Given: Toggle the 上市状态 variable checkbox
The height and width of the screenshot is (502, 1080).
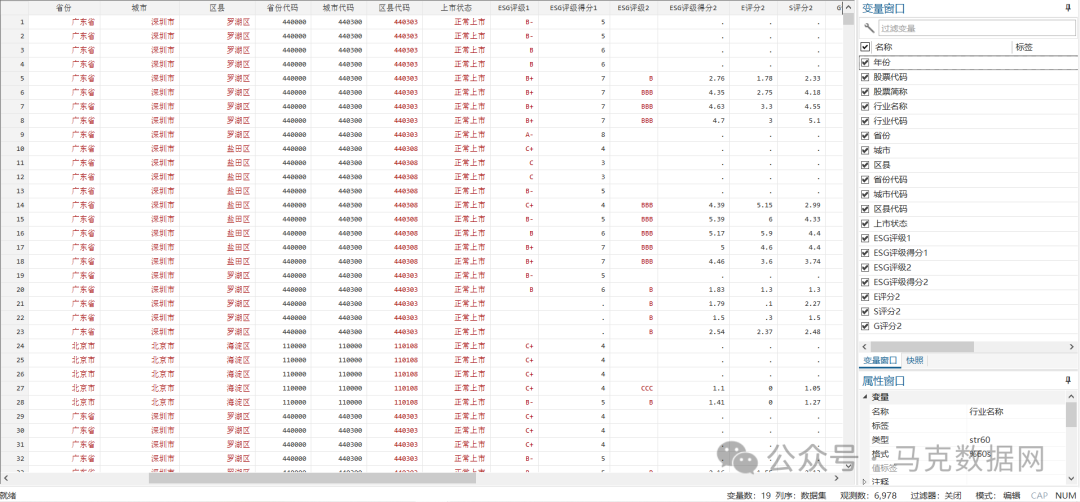Looking at the screenshot, I should (866, 223).
